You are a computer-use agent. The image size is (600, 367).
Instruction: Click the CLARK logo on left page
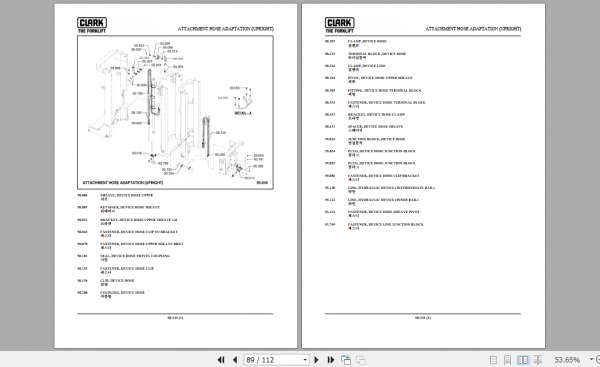tap(92, 25)
